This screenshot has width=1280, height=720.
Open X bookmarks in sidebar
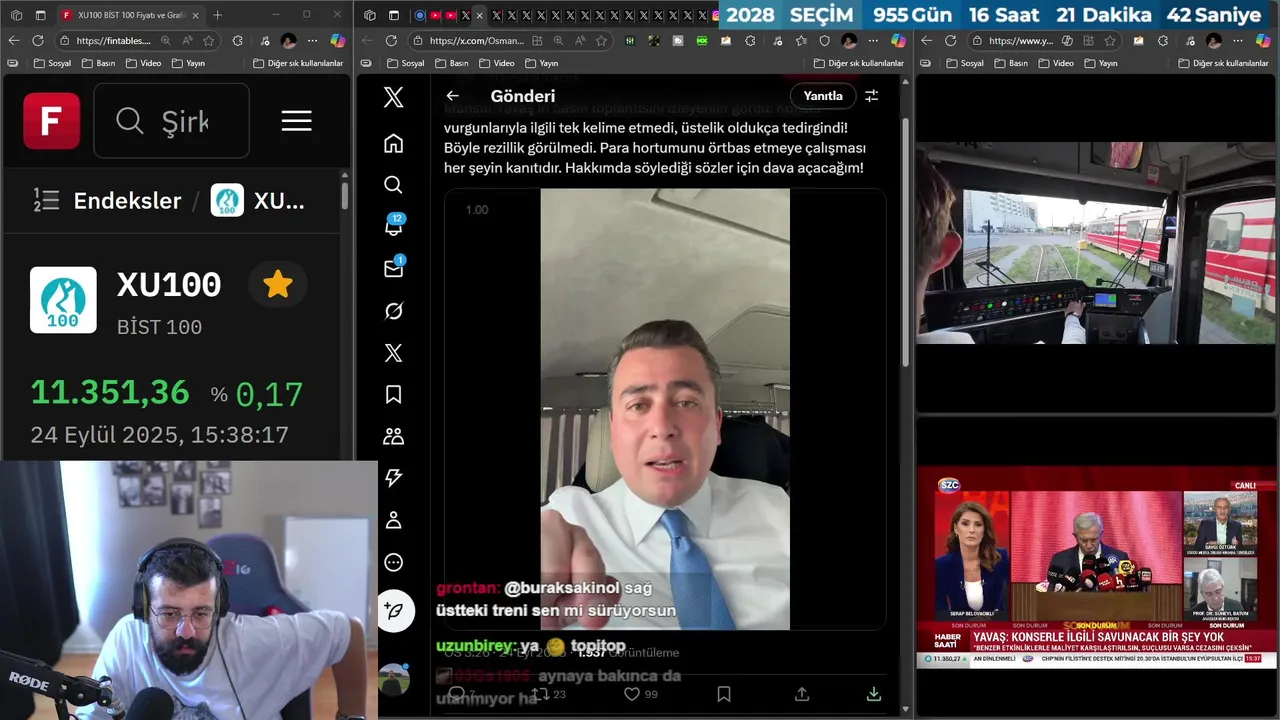(393, 395)
